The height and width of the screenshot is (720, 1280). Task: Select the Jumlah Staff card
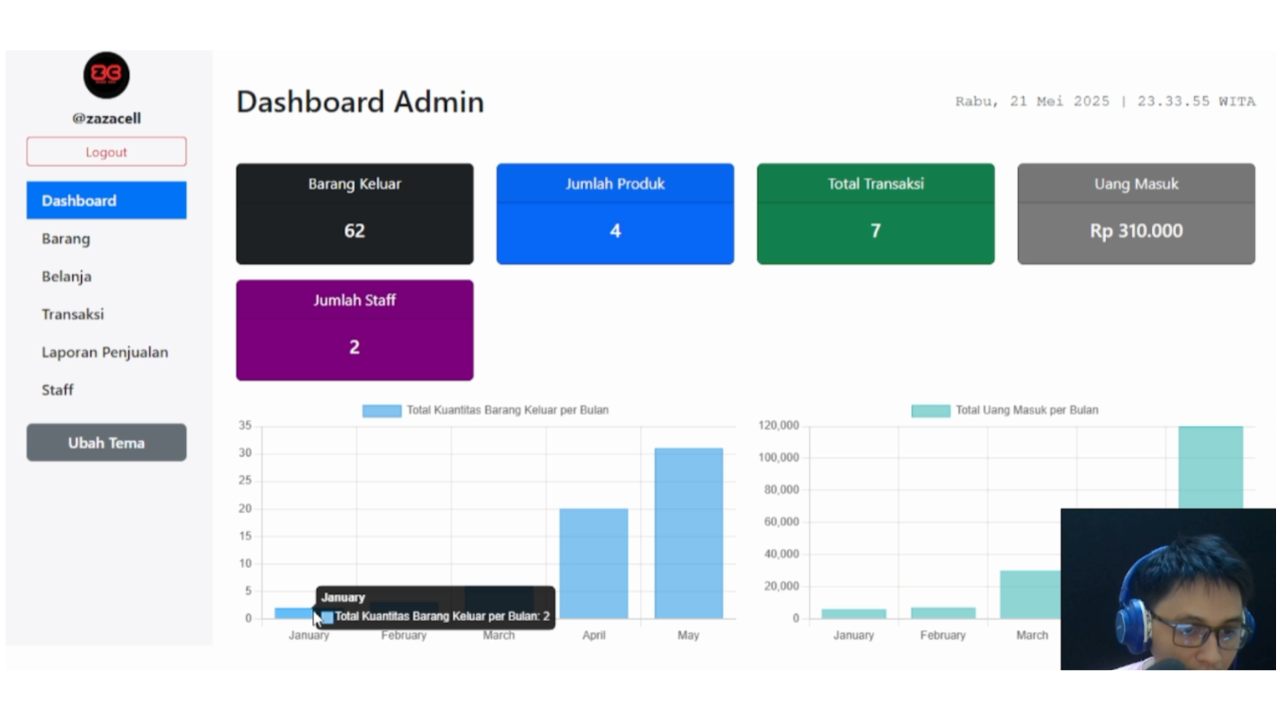click(354, 330)
